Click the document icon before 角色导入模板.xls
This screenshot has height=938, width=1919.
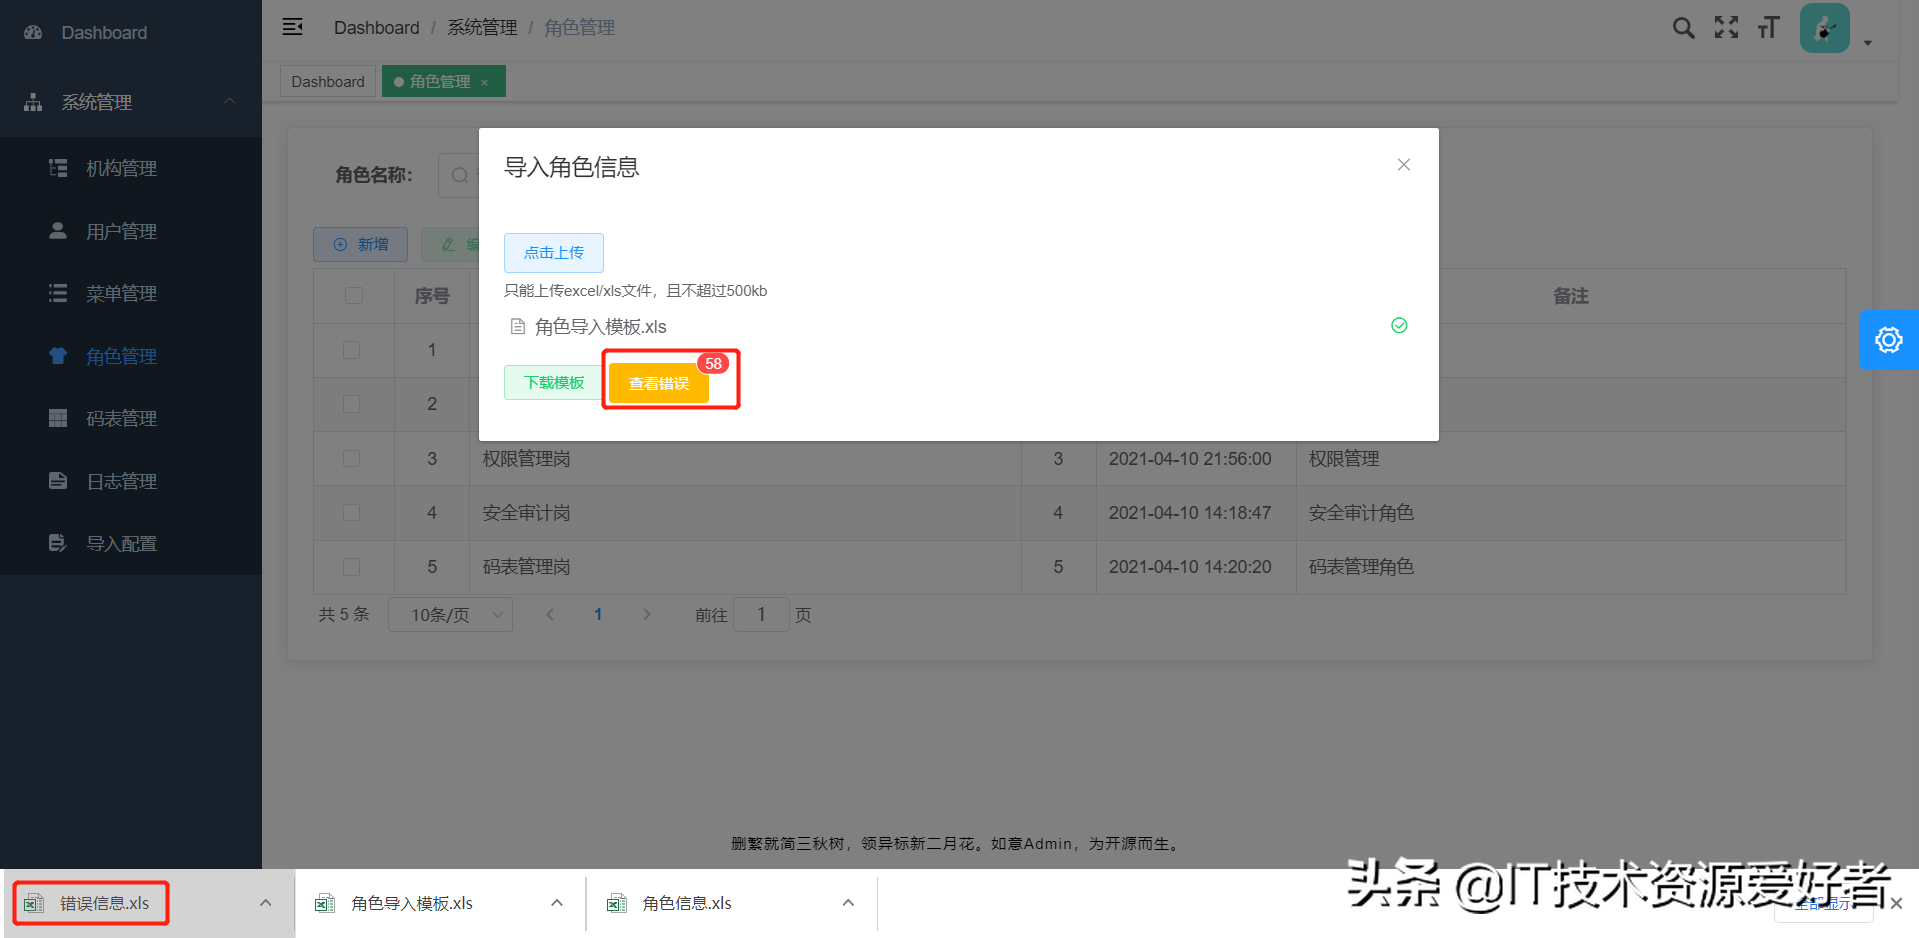pyautogui.click(x=517, y=326)
